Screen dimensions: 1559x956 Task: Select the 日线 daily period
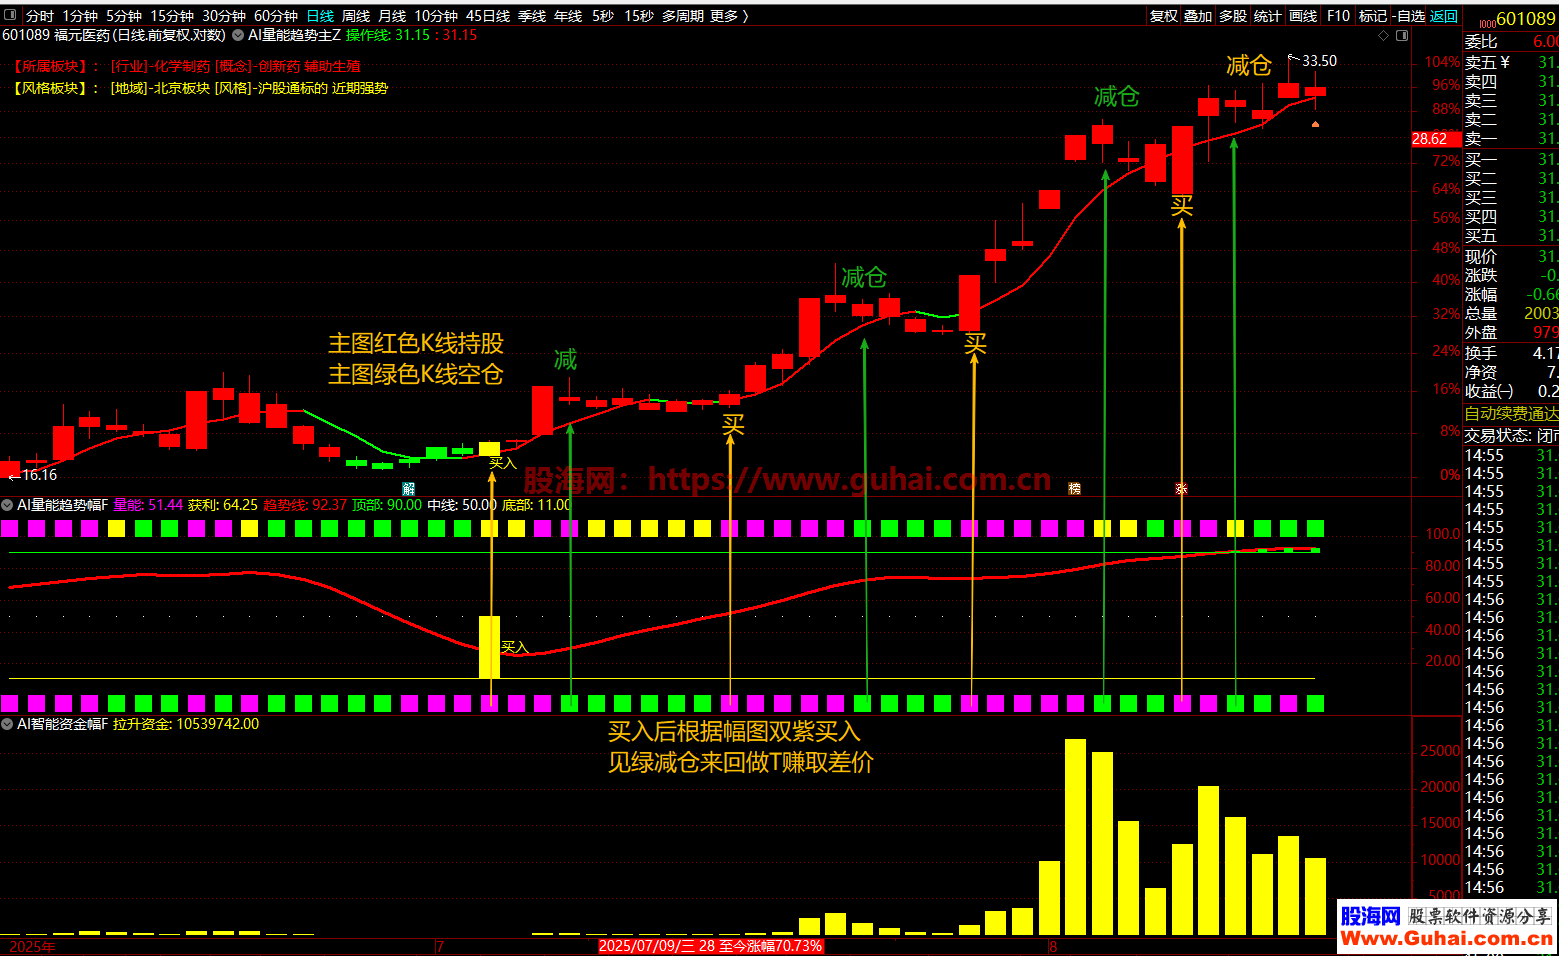click(x=320, y=16)
